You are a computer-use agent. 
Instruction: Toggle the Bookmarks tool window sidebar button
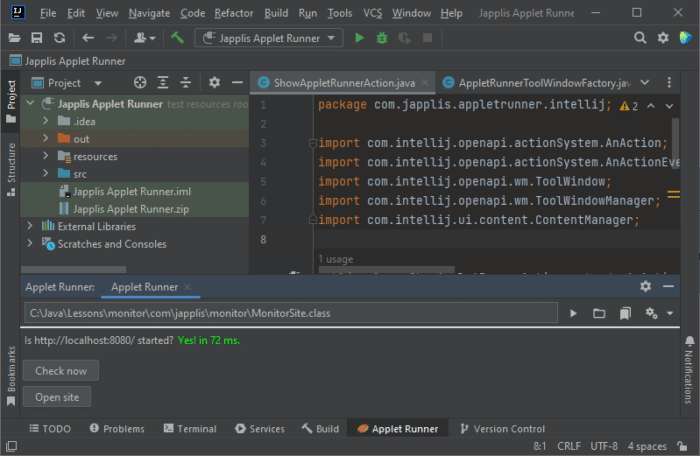click(x=11, y=376)
